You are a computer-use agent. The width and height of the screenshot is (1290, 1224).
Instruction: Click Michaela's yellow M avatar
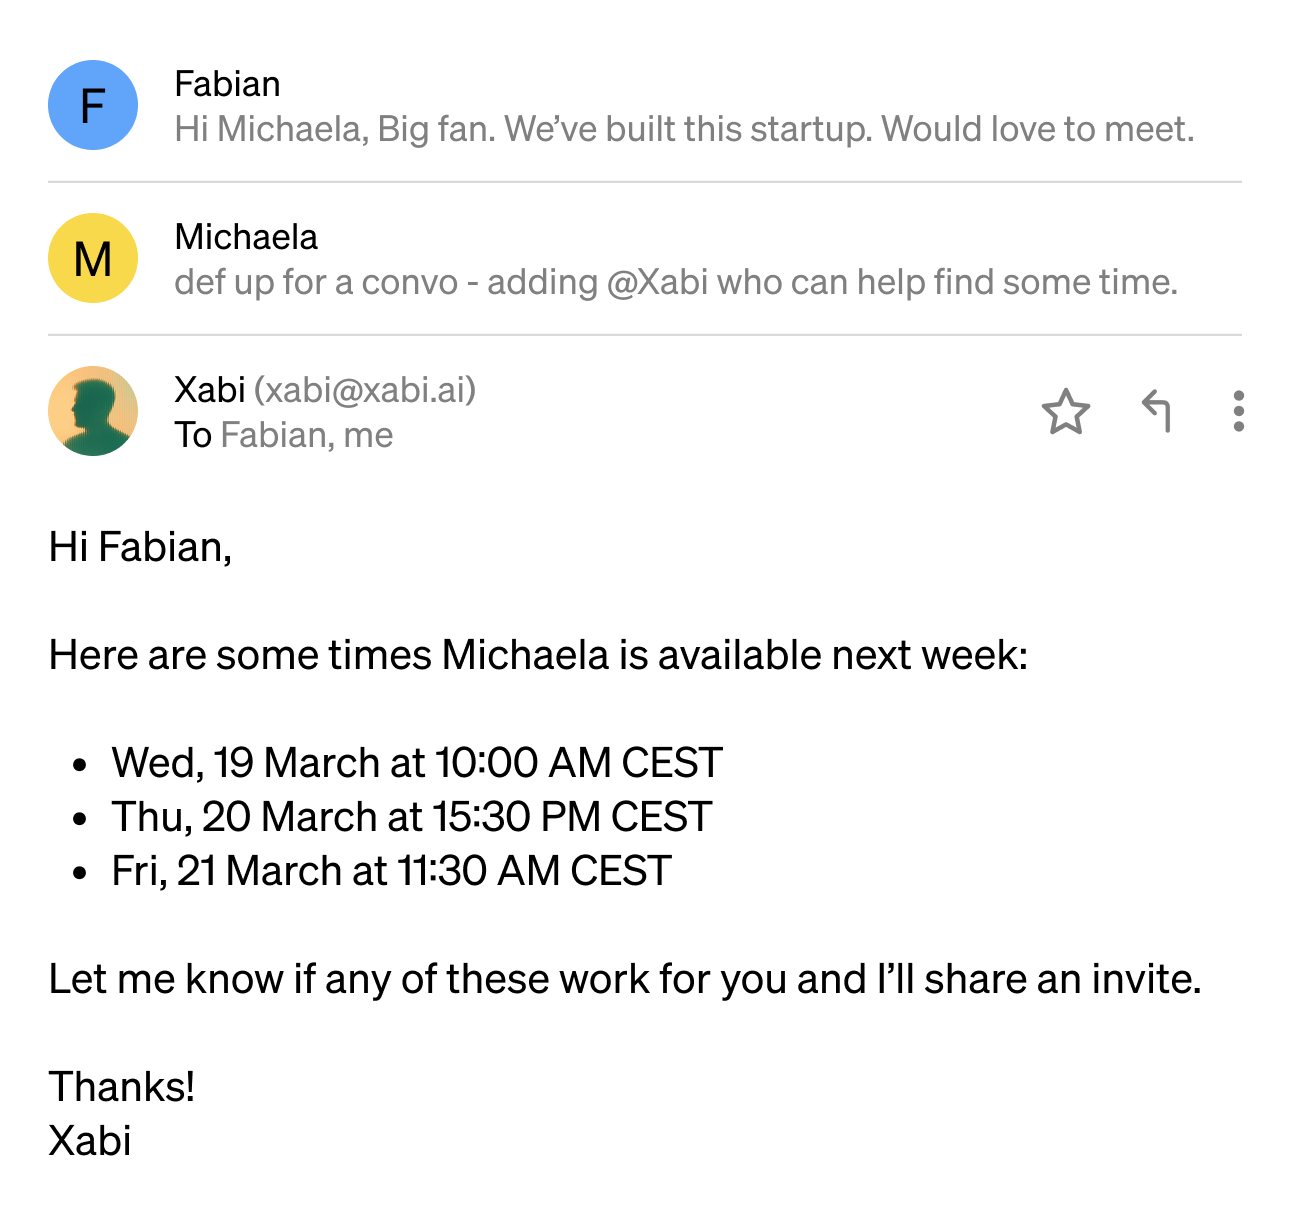coord(93,258)
